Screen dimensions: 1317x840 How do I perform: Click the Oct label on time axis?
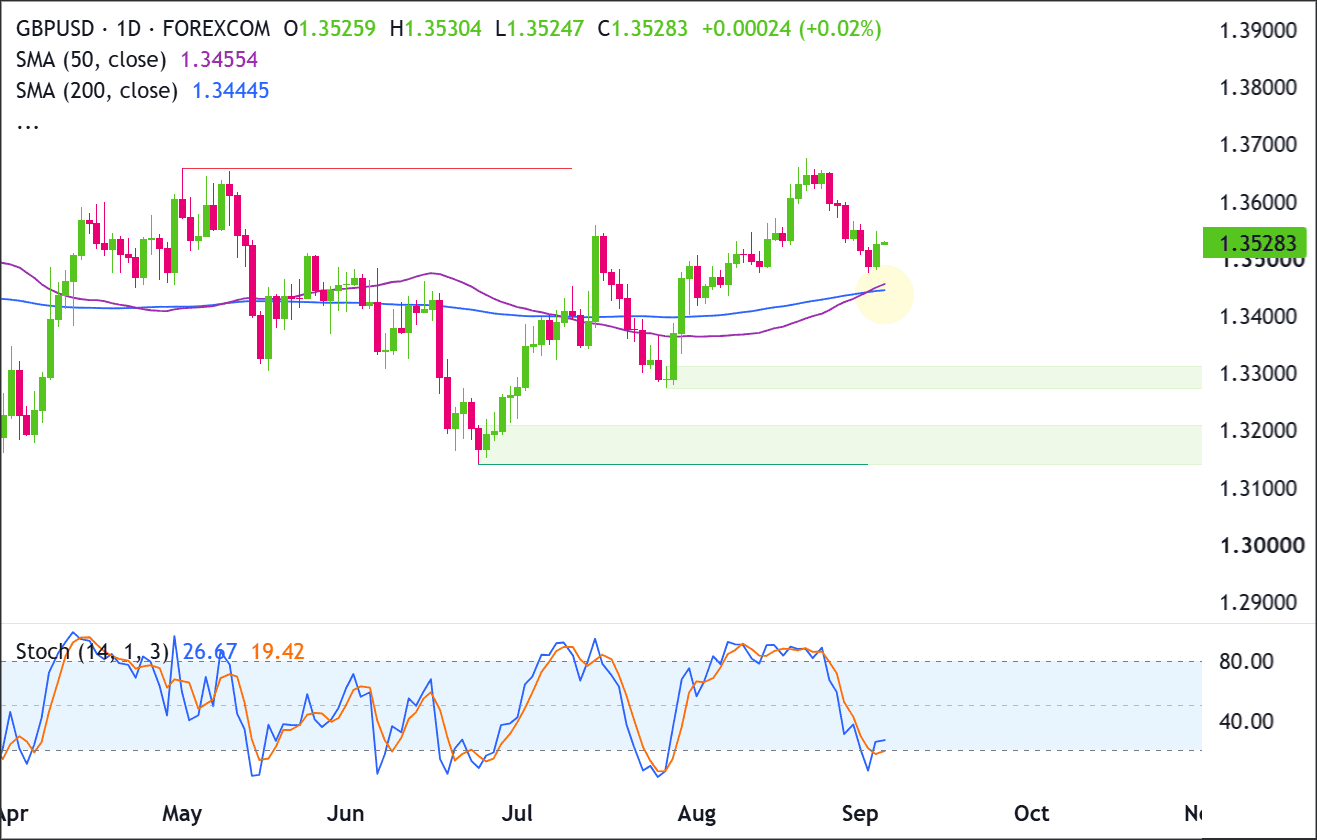tap(1031, 813)
